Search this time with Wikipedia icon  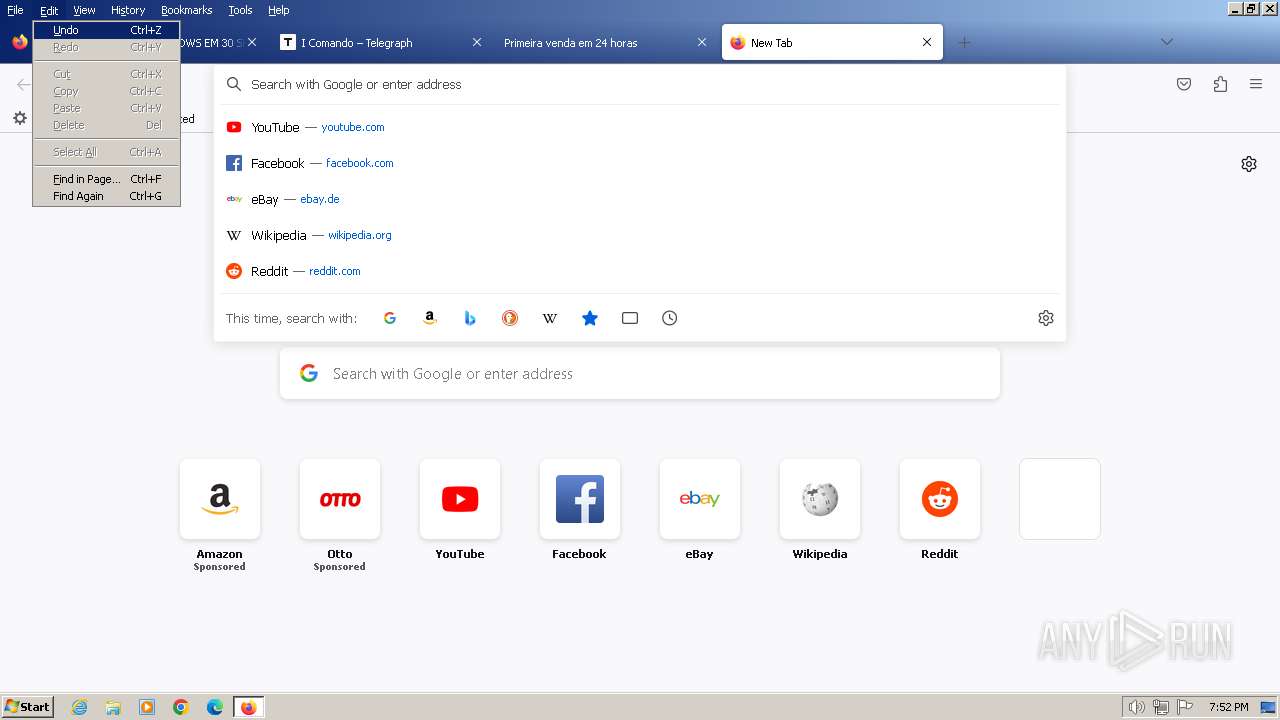point(550,318)
